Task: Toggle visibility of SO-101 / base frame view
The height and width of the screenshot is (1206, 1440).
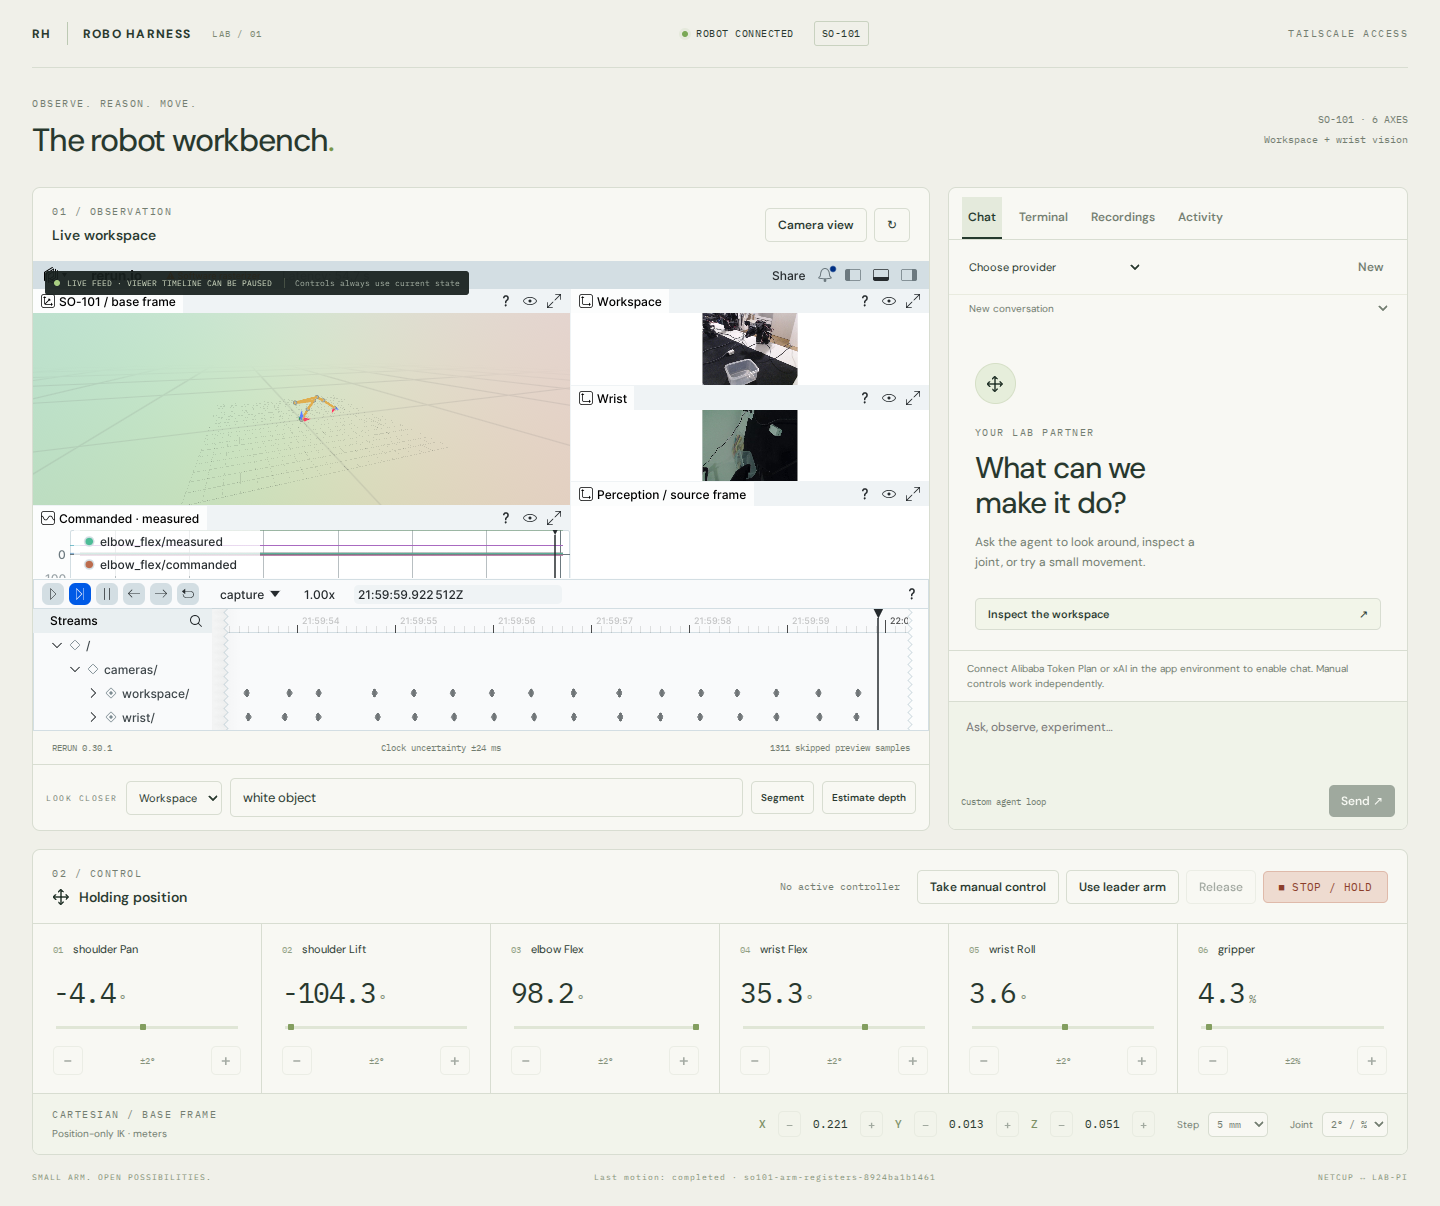Action: [x=530, y=301]
